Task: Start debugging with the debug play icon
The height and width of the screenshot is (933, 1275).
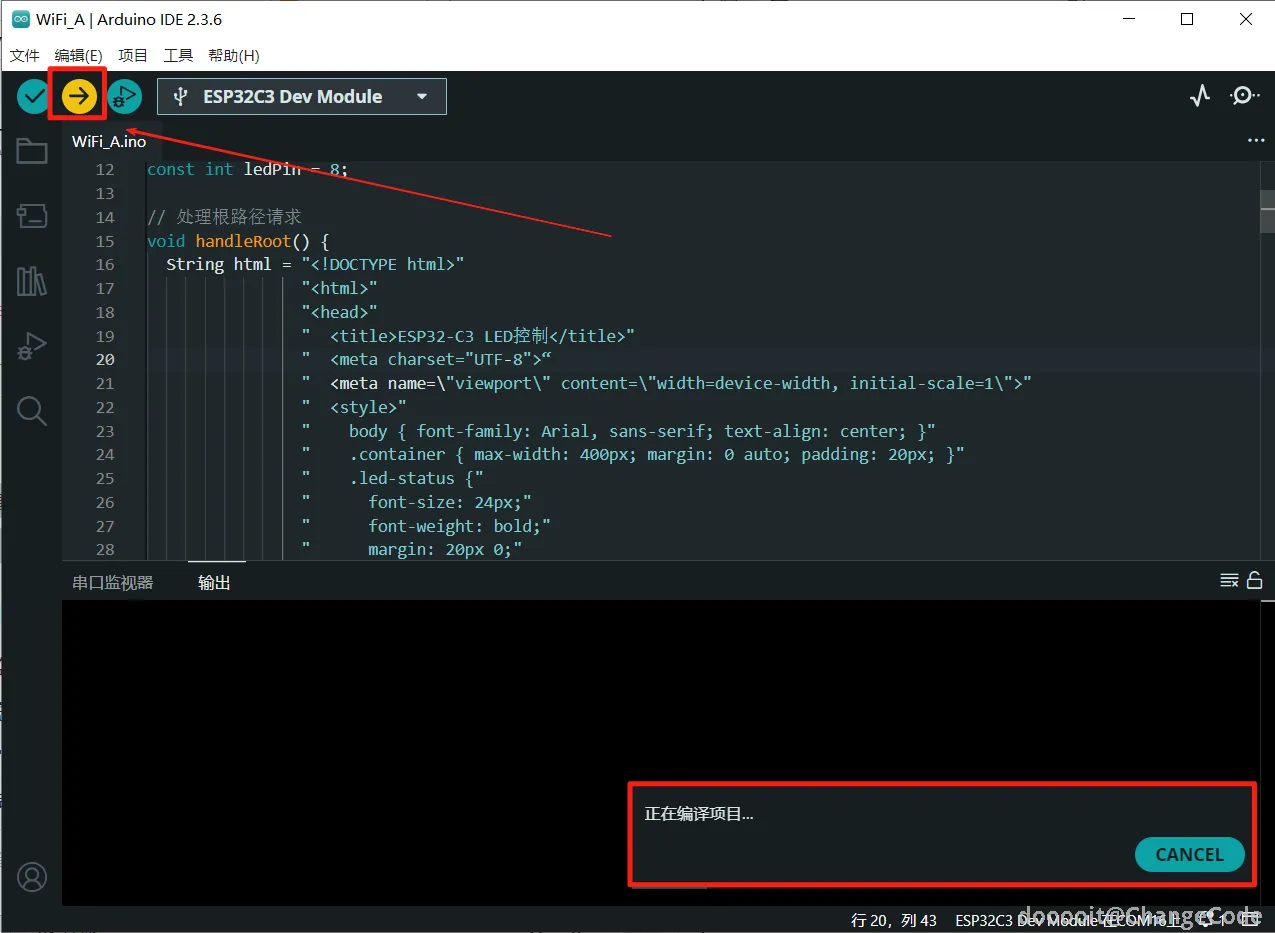Action: click(x=124, y=96)
